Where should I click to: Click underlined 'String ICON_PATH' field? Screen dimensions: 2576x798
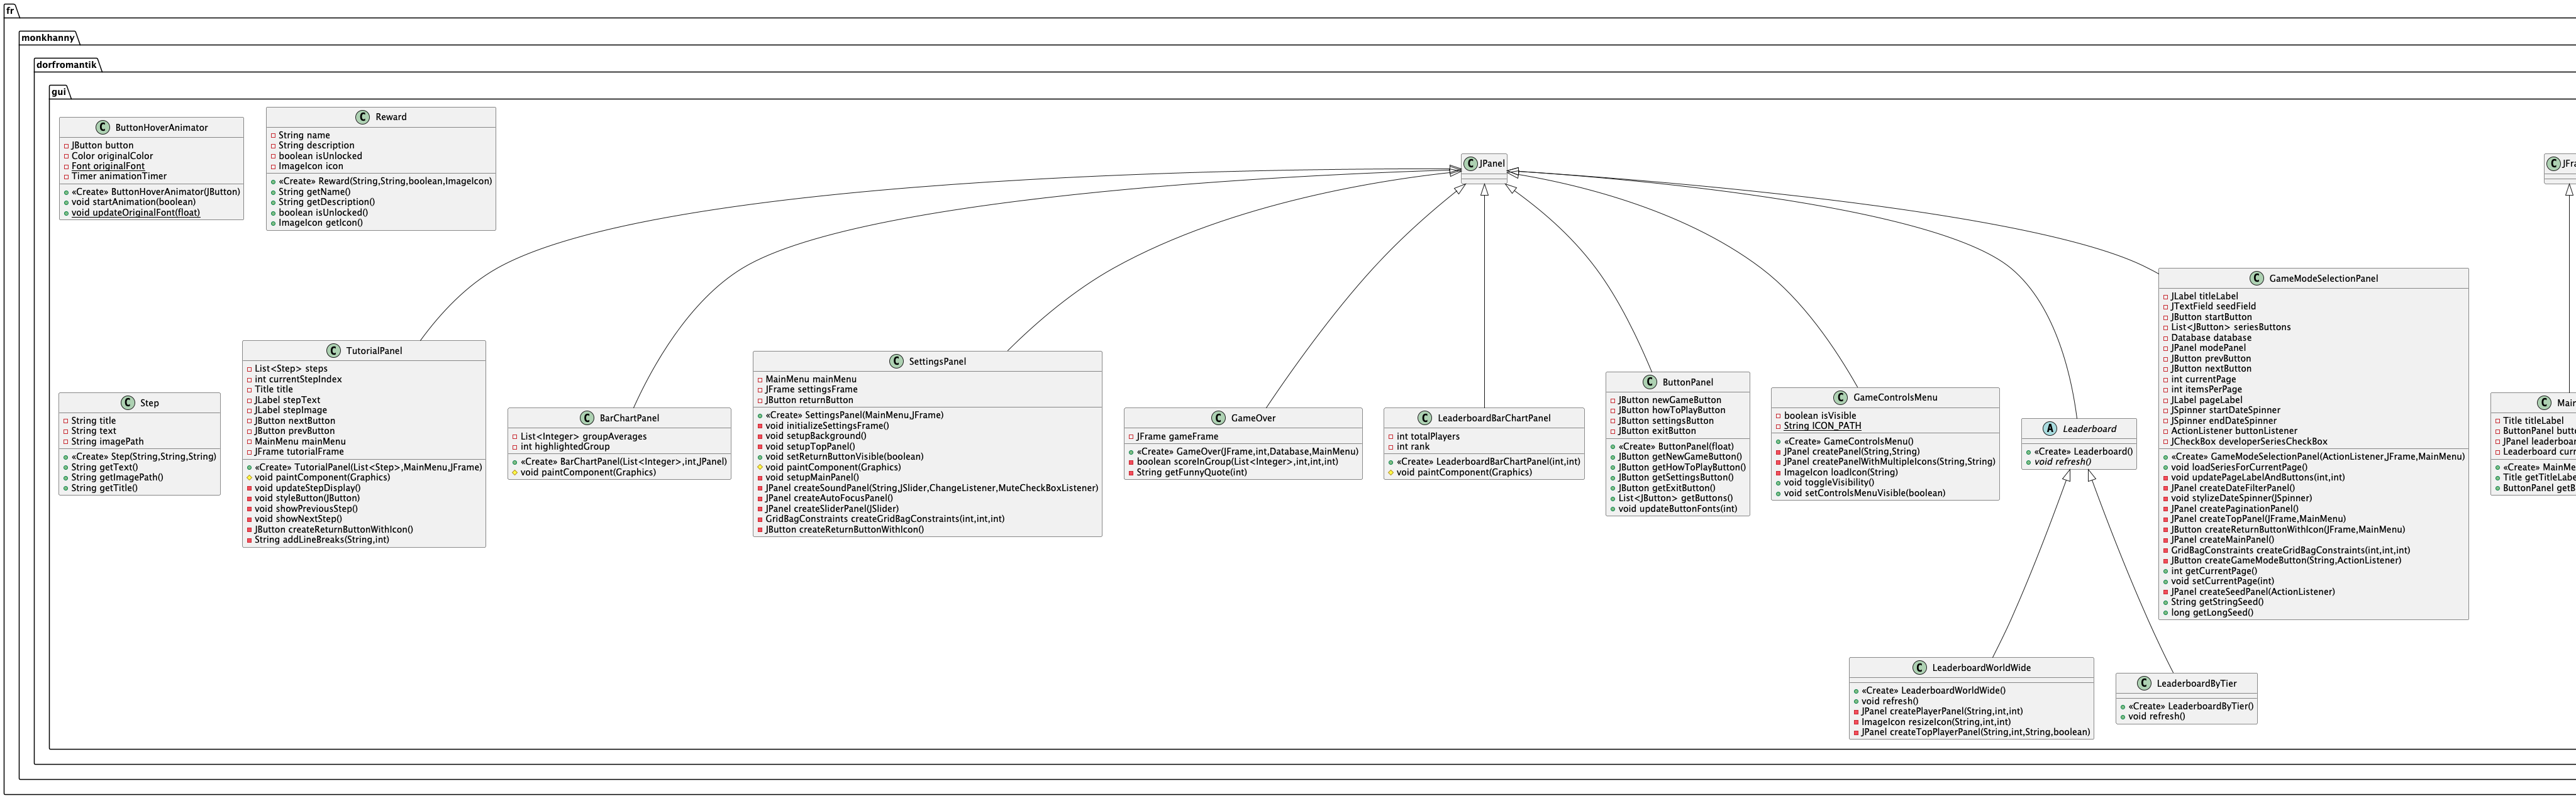pyautogui.click(x=1822, y=426)
